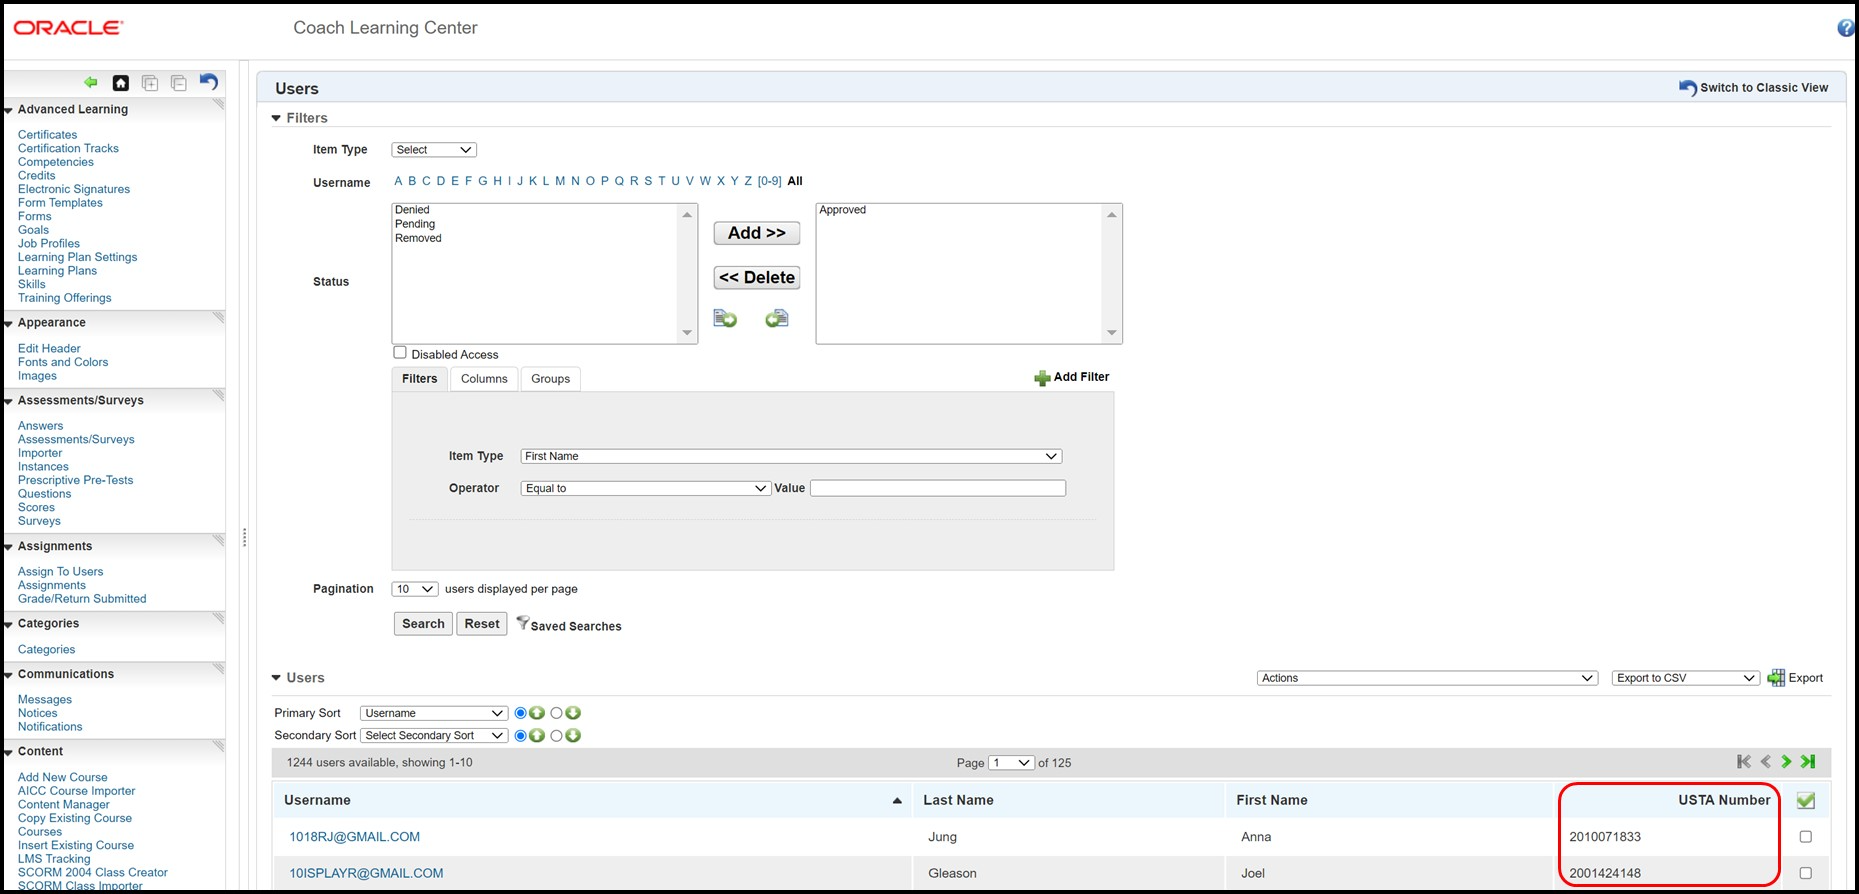Collapse the Users results section
The height and width of the screenshot is (894, 1859).
pyautogui.click(x=277, y=678)
